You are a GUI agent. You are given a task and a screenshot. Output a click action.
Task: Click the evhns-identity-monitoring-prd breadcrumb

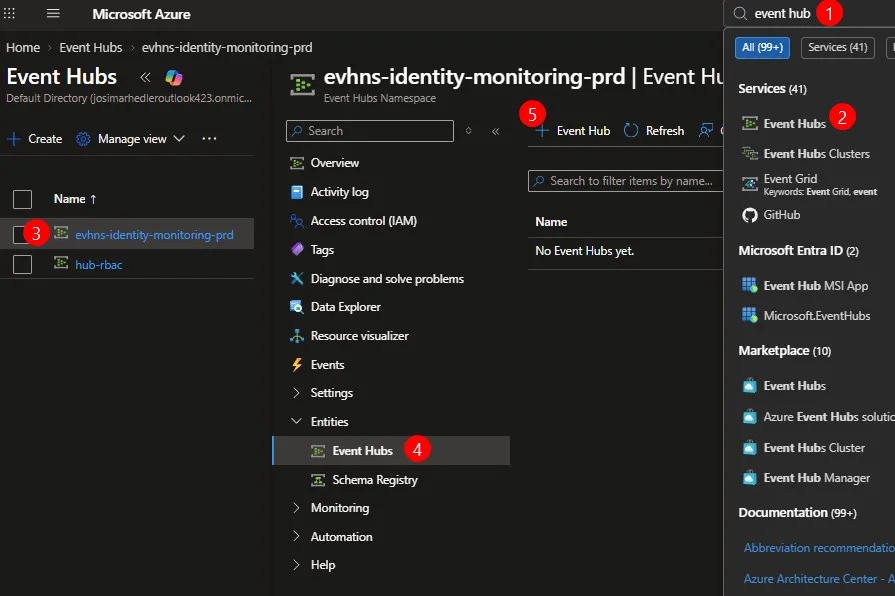pyautogui.click(x=227, y=47)
